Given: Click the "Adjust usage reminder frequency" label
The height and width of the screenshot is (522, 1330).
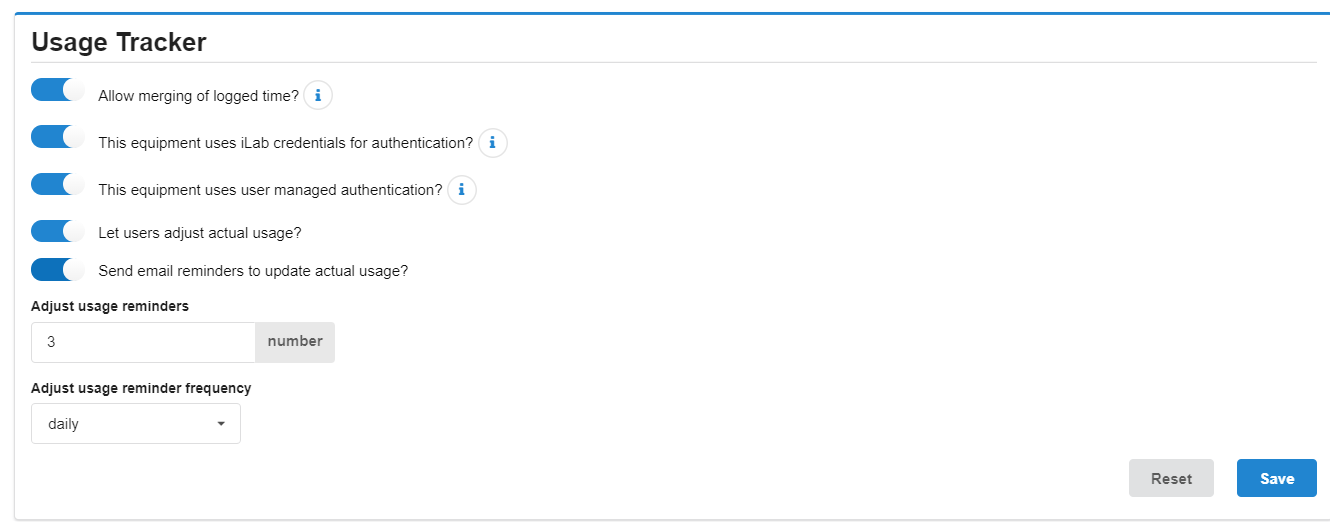Looking at the screenshot, I should (141, 388).
